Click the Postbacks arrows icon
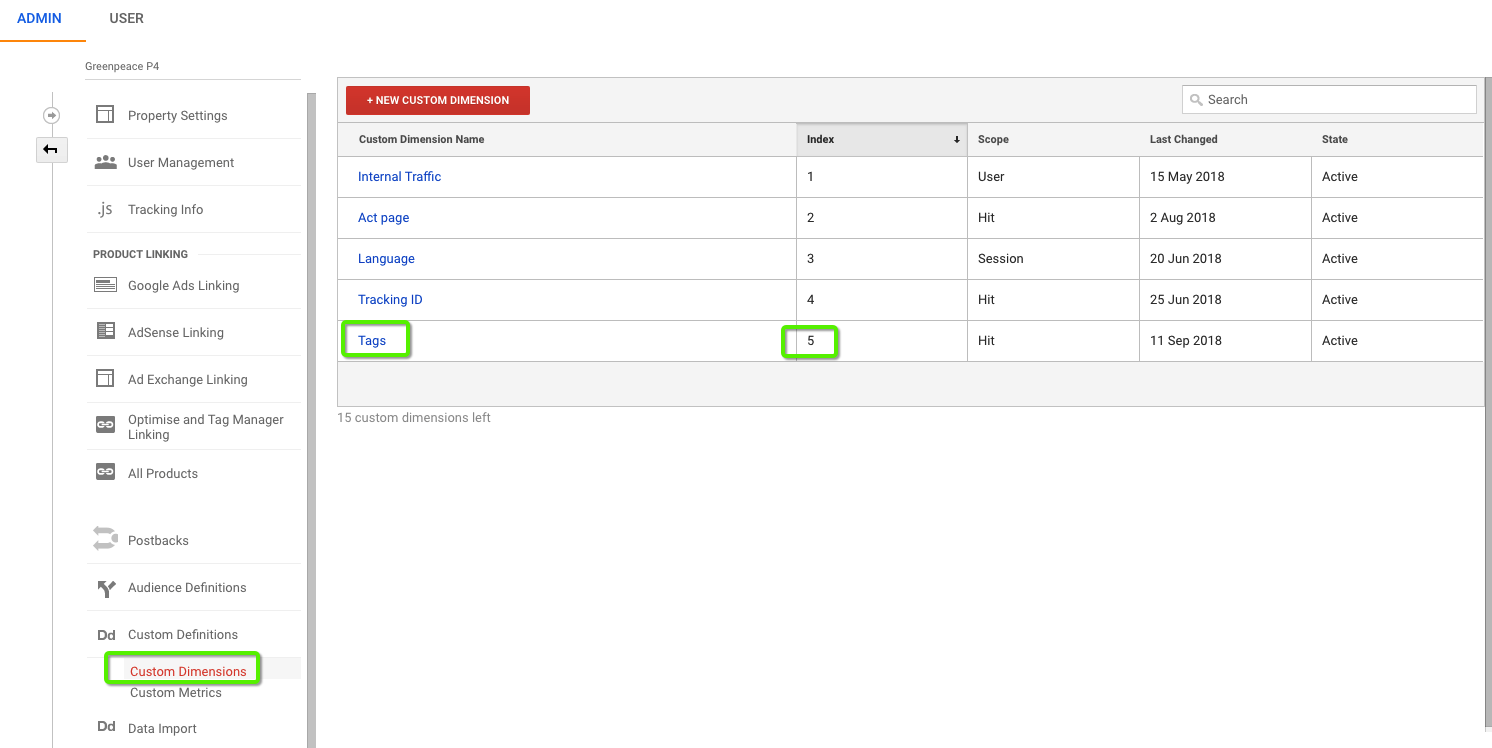The height and width of the screenshot is (748, 1492). (105, 538)
